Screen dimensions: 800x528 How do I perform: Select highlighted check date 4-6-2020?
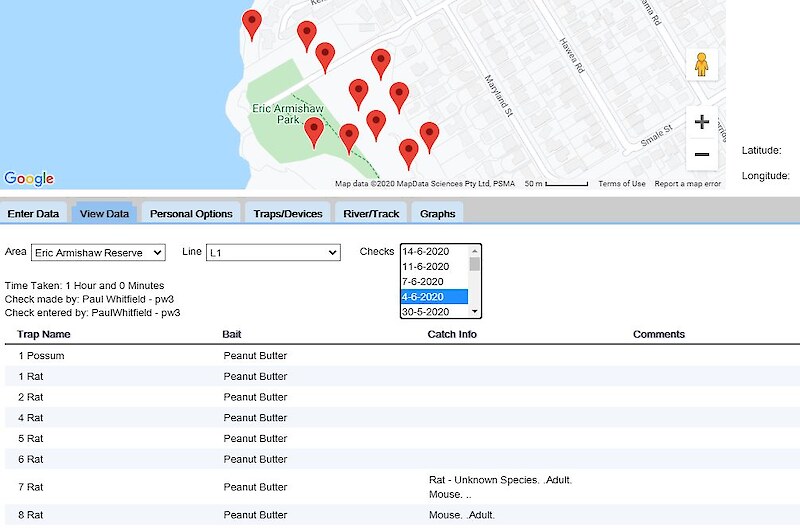434,296
